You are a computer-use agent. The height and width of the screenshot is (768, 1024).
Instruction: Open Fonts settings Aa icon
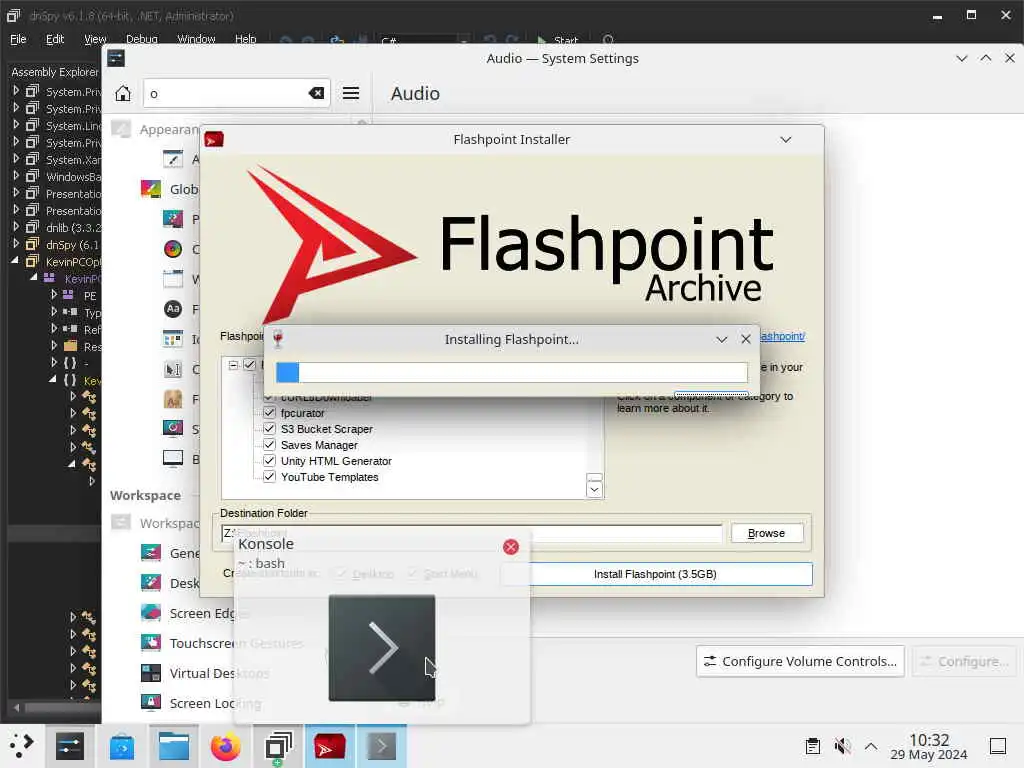pos(173,309)
